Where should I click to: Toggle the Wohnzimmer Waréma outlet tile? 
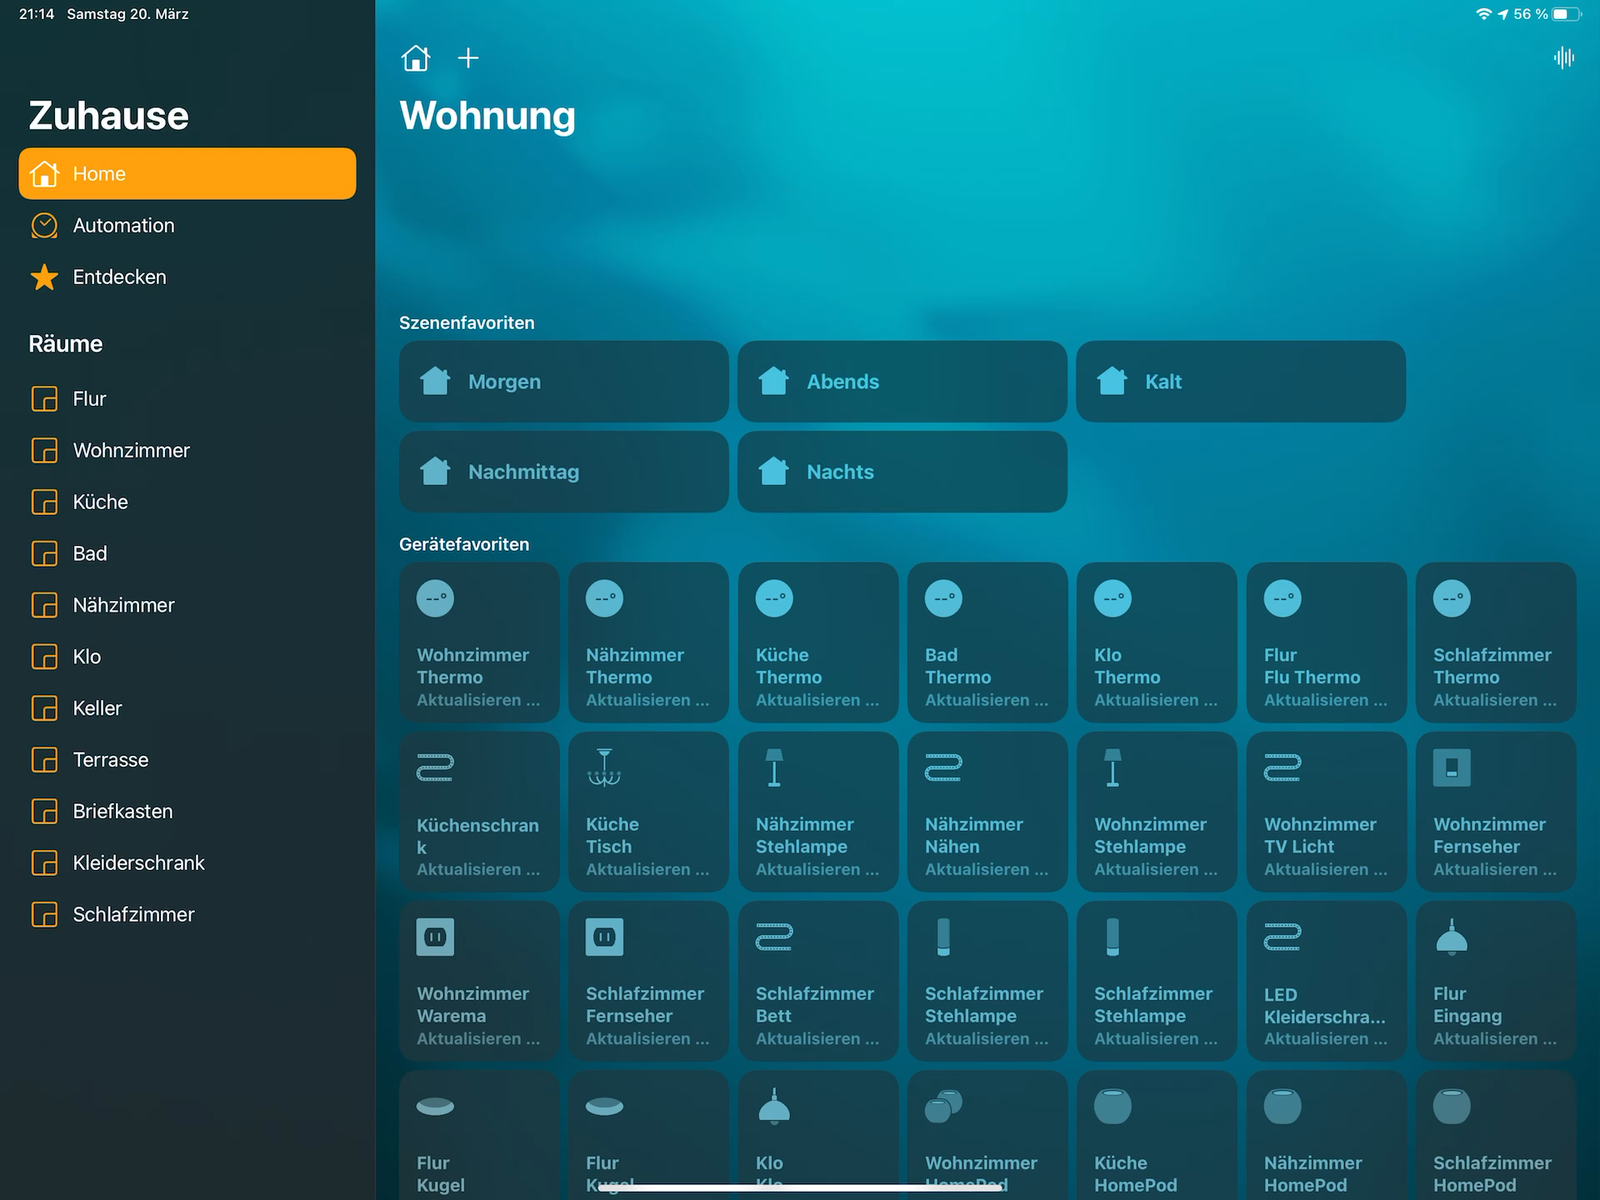(478, 981)
